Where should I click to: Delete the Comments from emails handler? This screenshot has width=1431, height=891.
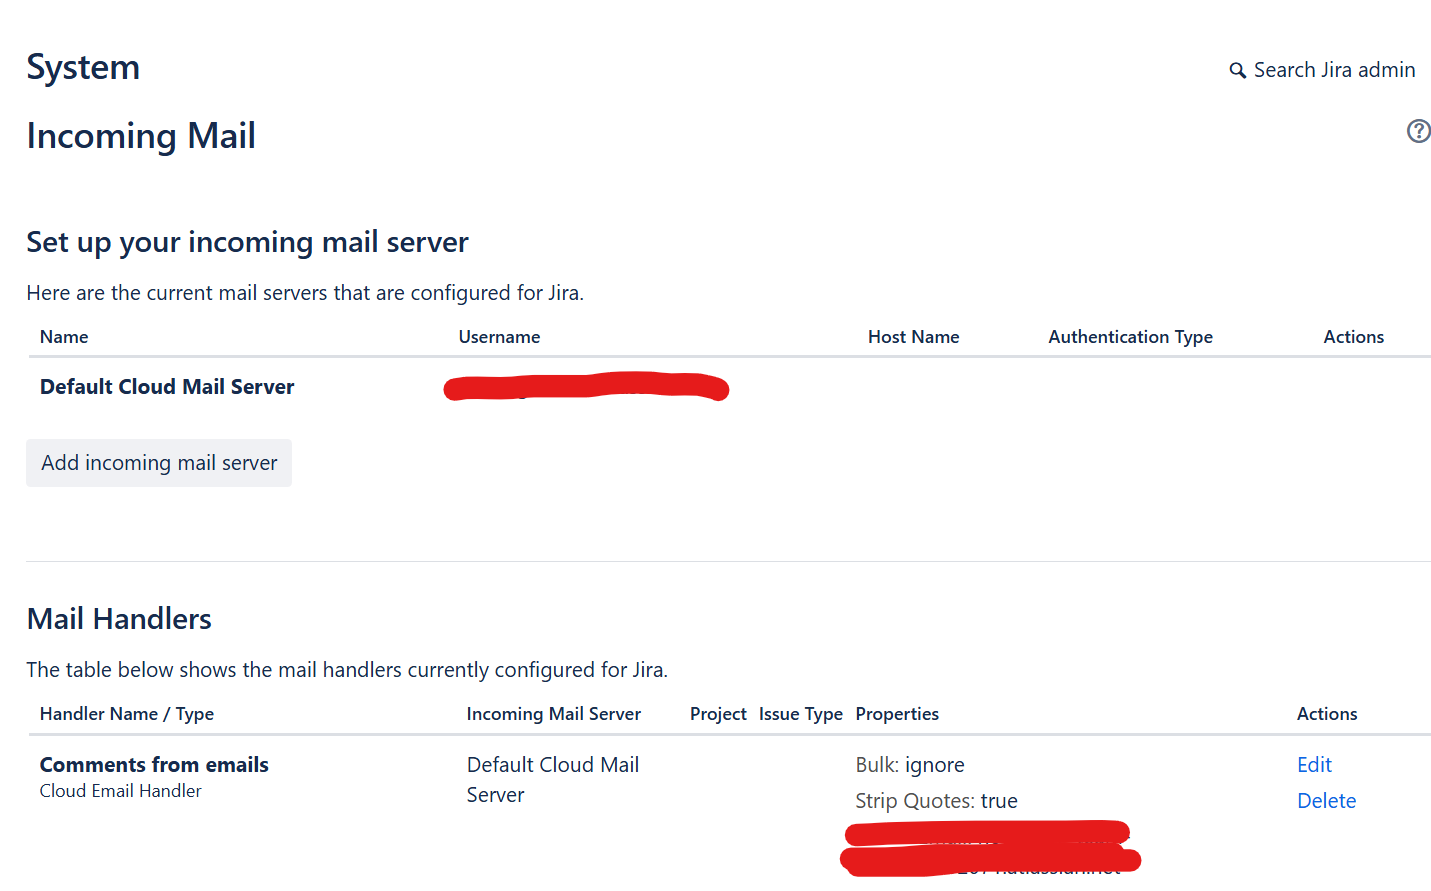click(x=1326, y=801)
